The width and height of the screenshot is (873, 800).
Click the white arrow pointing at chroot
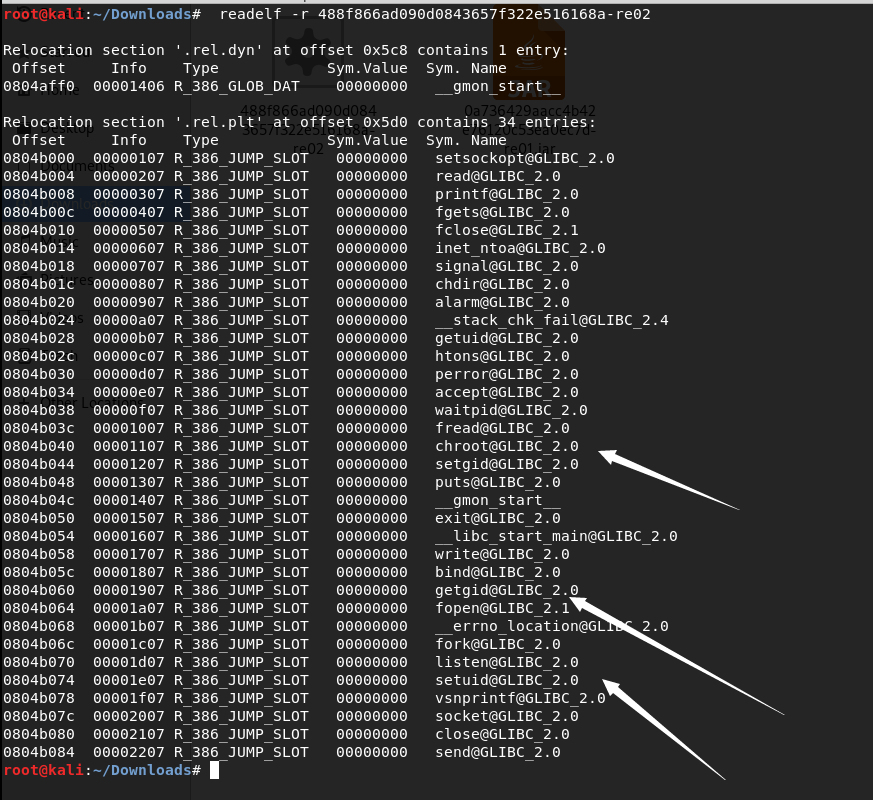[x=668, y=479]
